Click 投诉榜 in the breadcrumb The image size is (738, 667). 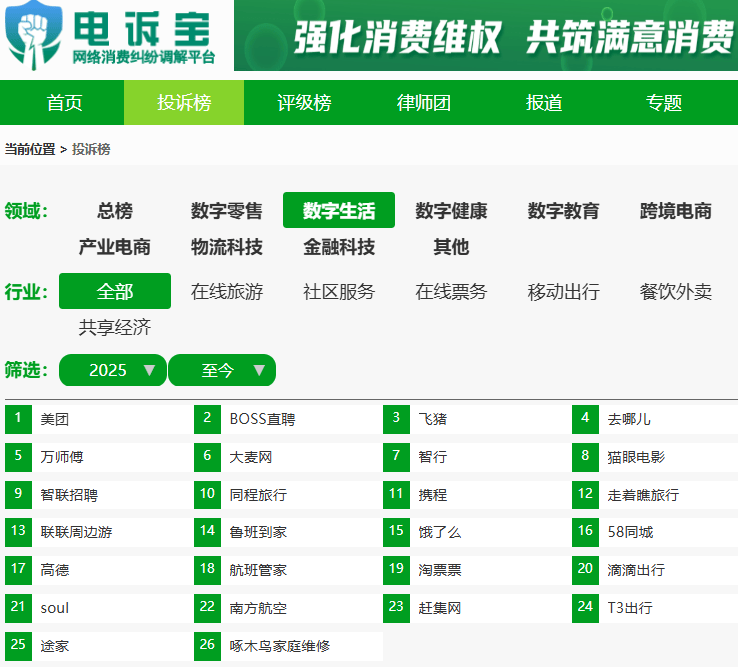point(91,149)
